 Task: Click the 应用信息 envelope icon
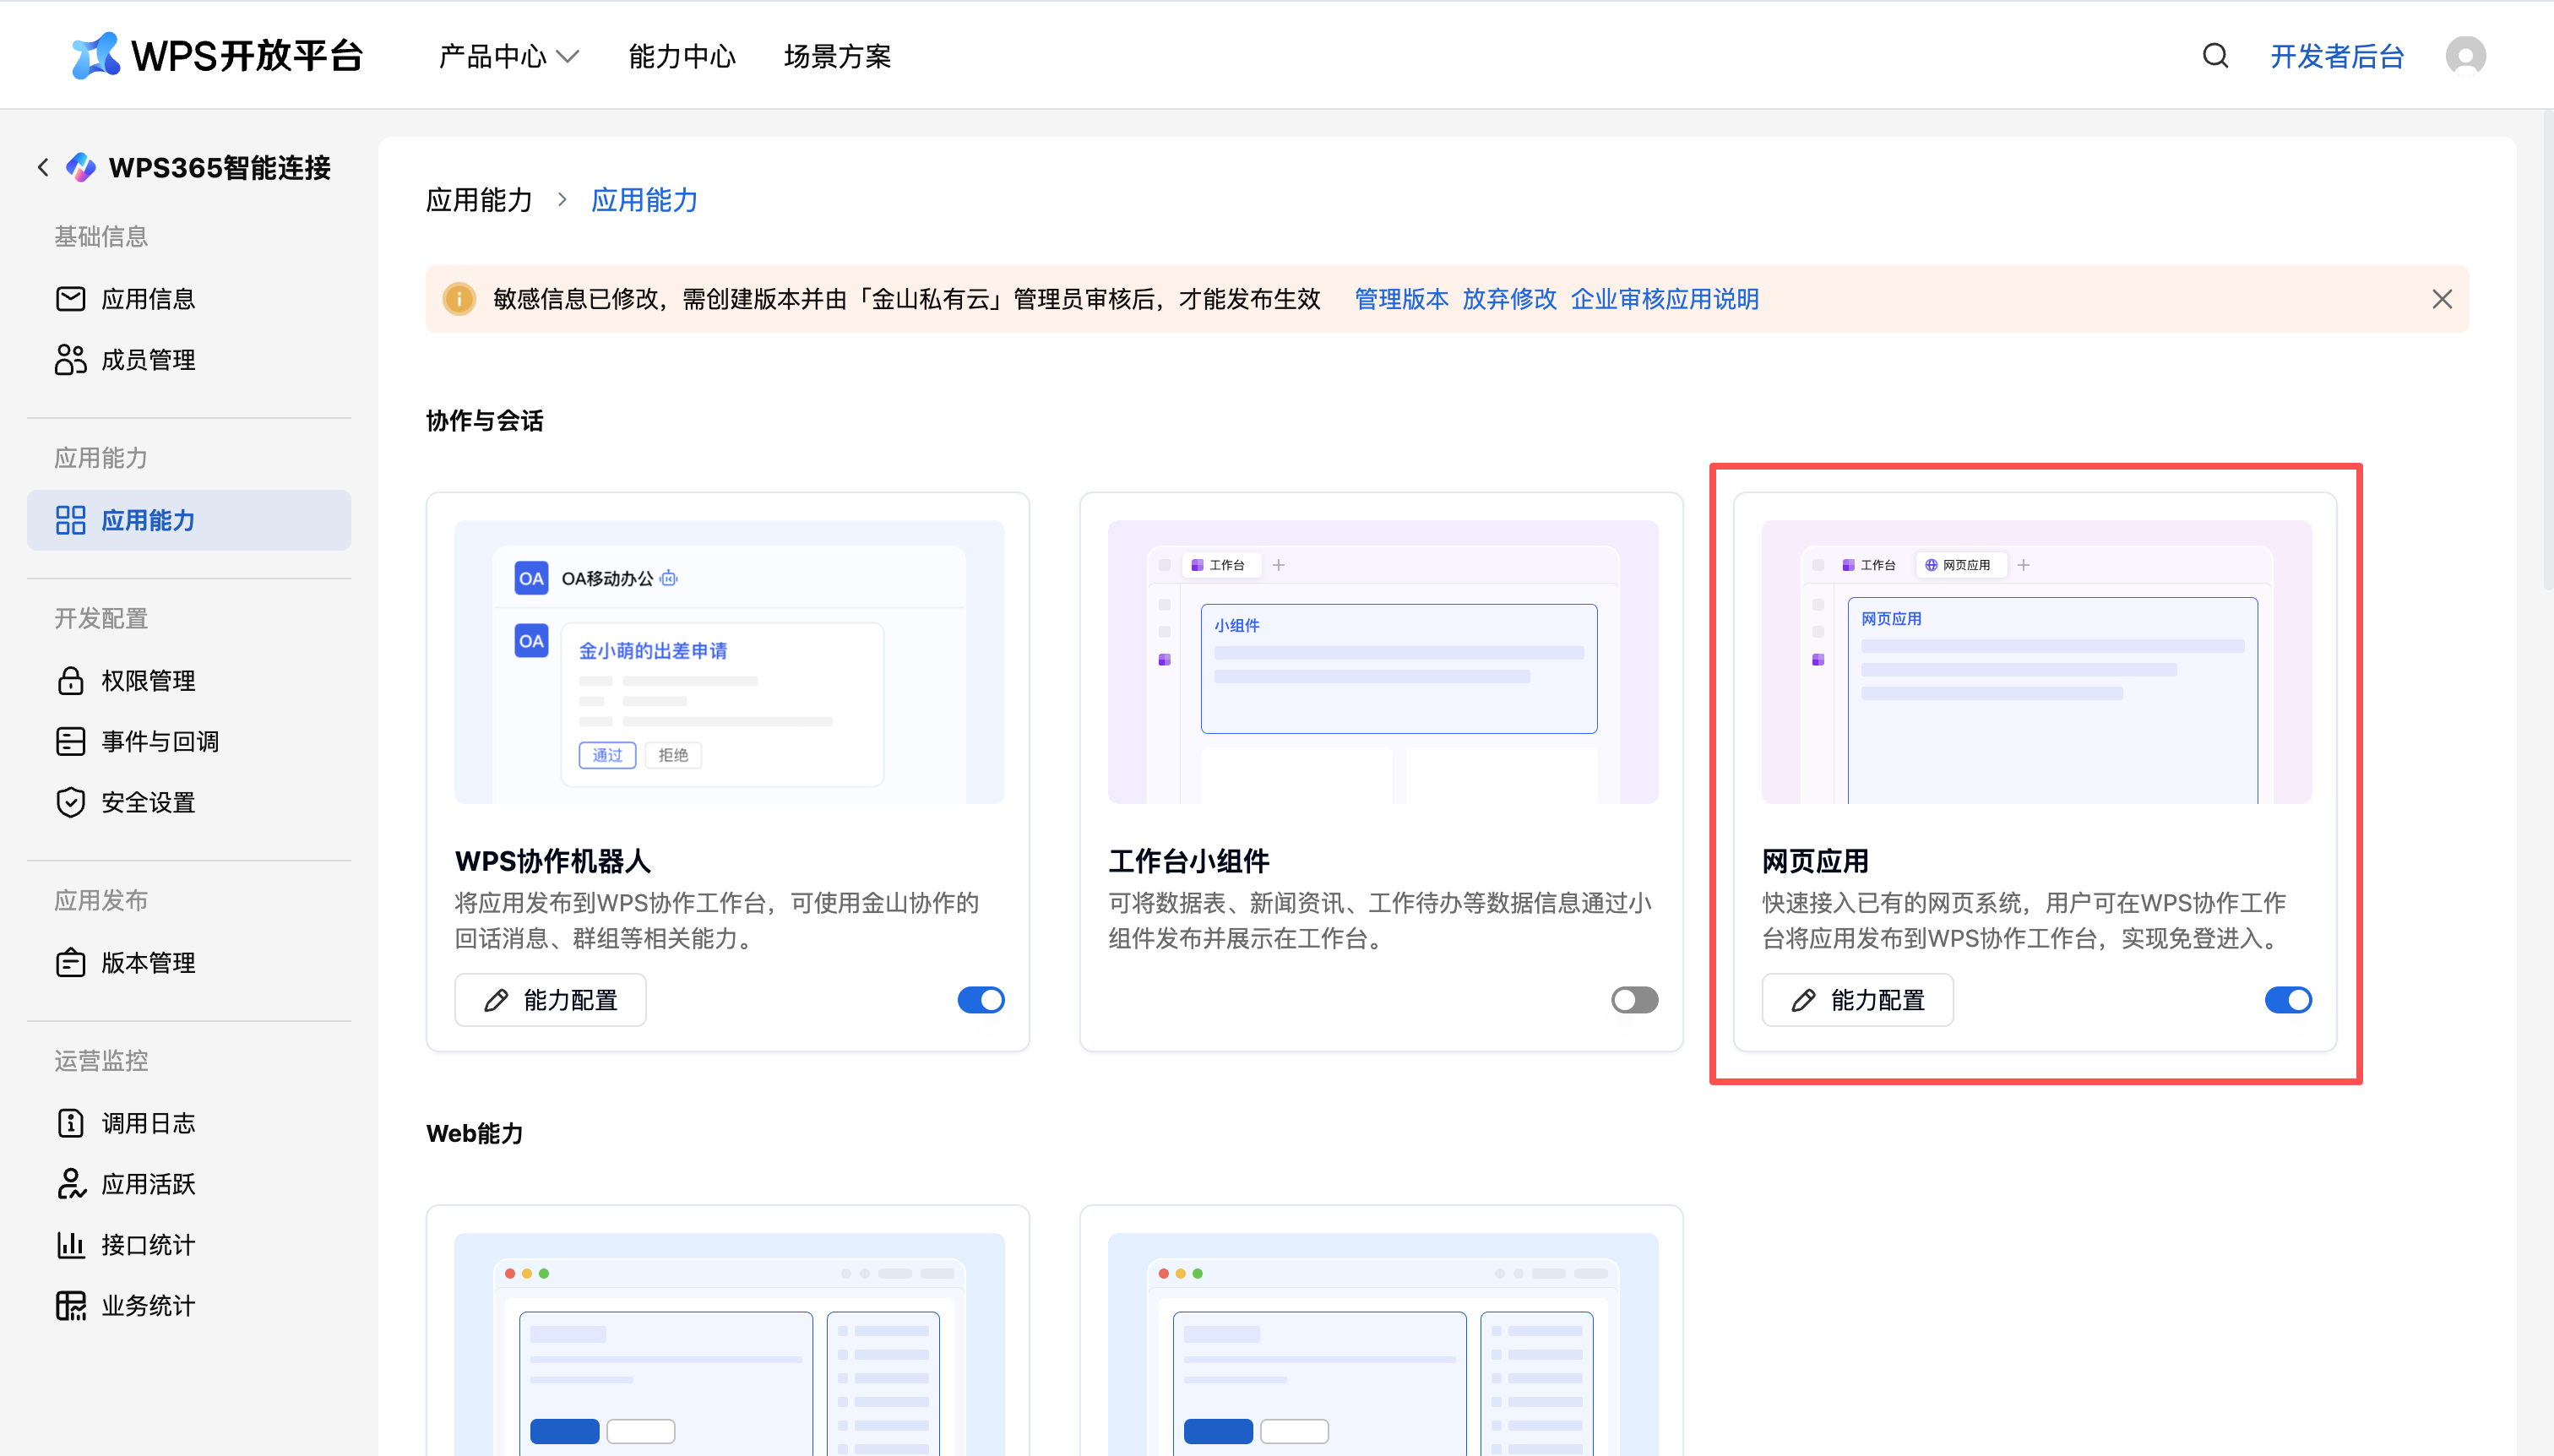coord(70,298)
